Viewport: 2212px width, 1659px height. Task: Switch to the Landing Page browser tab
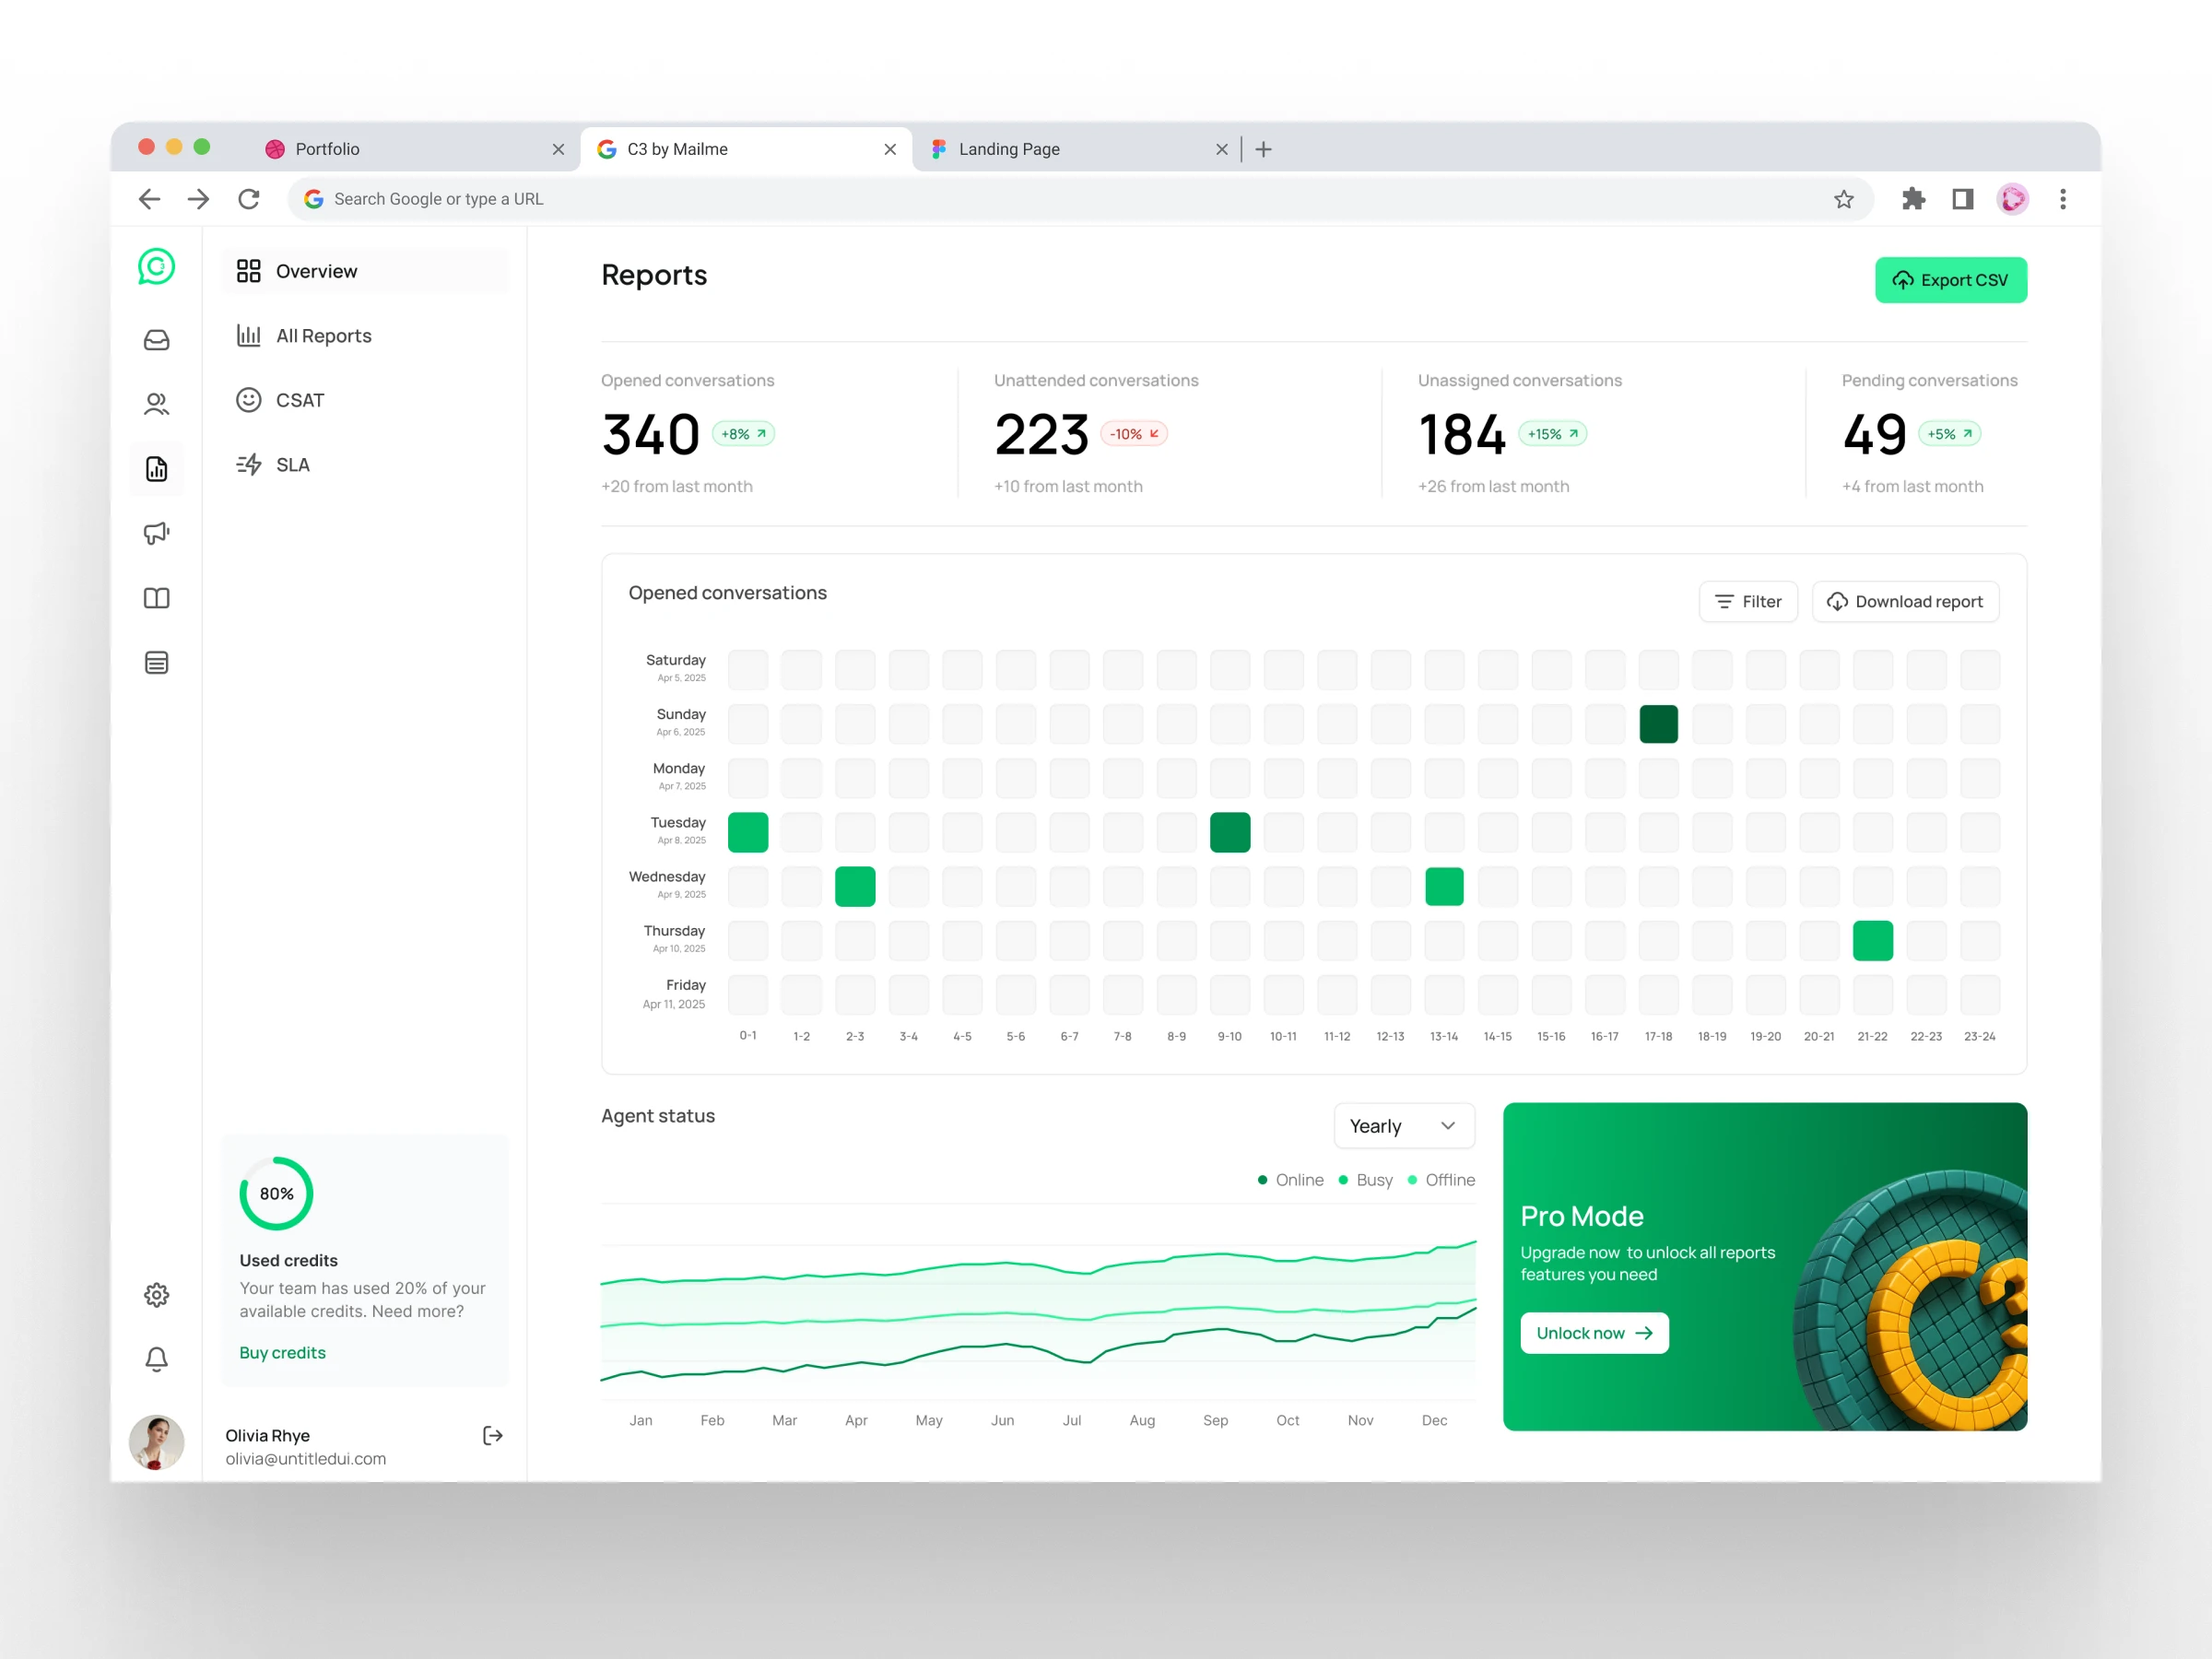tap(1009, 149)
